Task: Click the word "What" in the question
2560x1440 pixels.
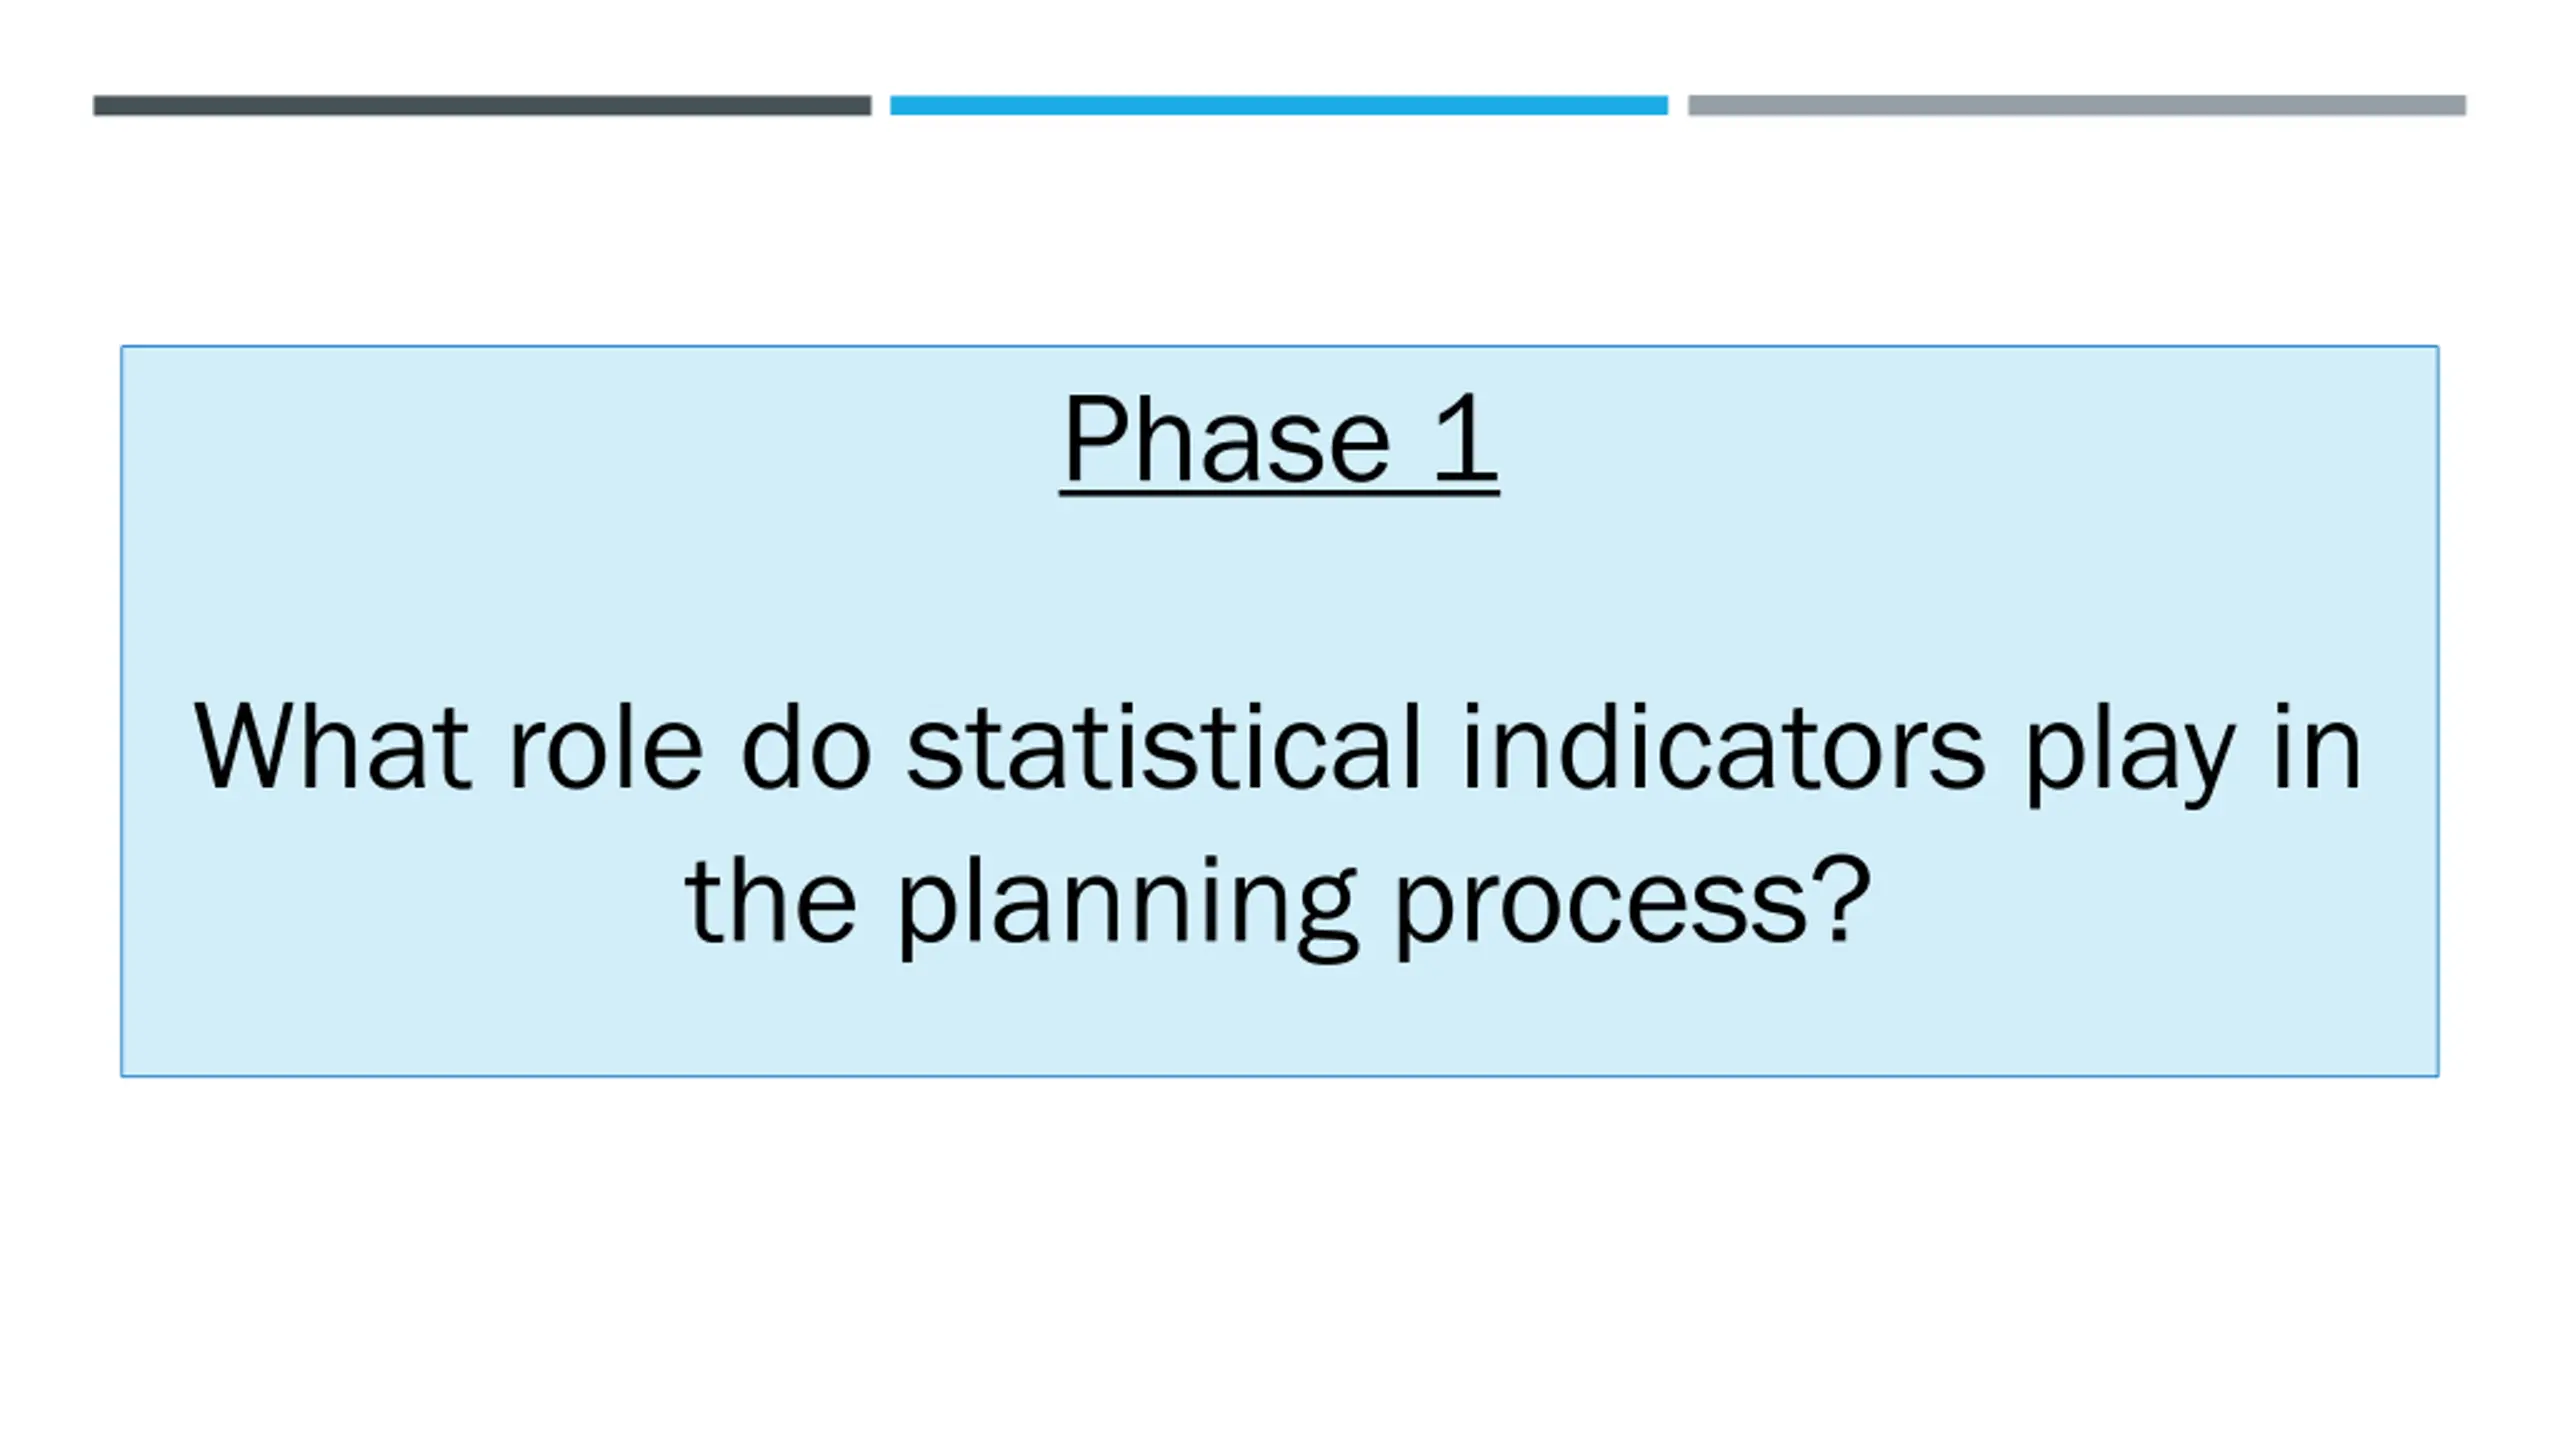Action: [x=332, y=749]
